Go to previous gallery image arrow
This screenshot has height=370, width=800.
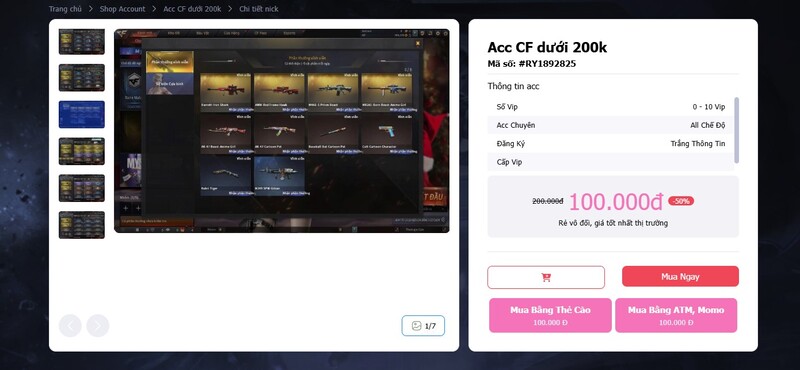(70, 326)
